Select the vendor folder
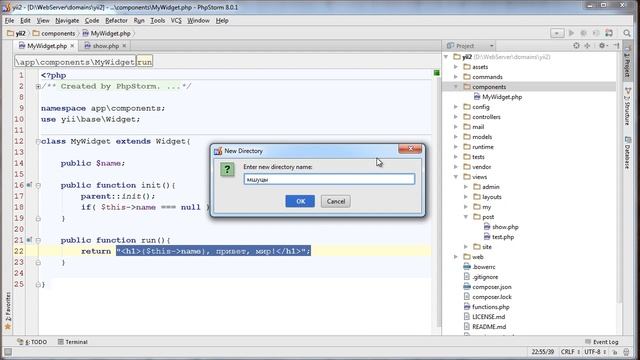Image resolution: width=640 pixels, height=360 pixels. [x=477, y=167]
